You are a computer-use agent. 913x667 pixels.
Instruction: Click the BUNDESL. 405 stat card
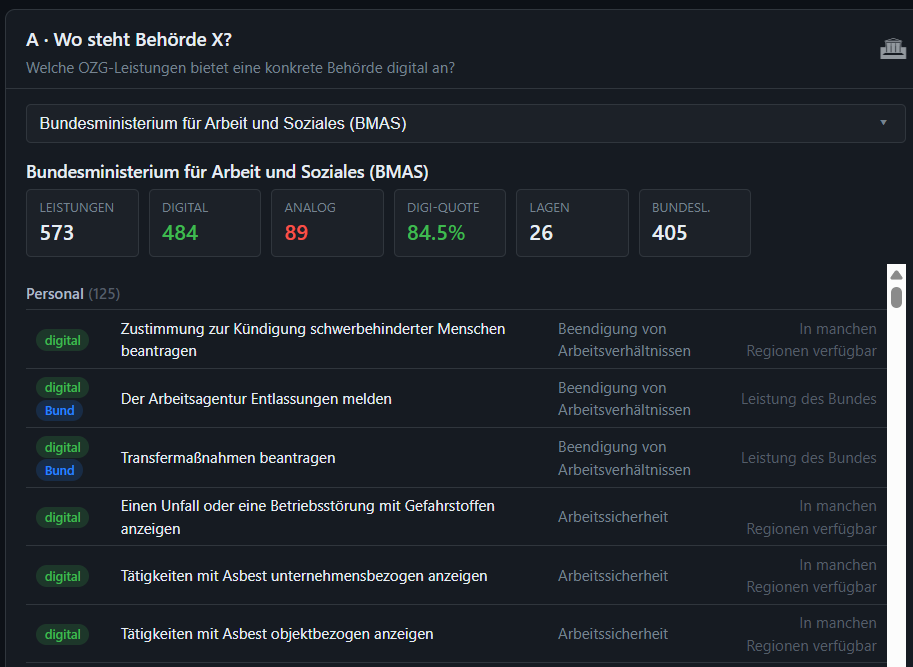pyautogui.click(x=695, y=223)
